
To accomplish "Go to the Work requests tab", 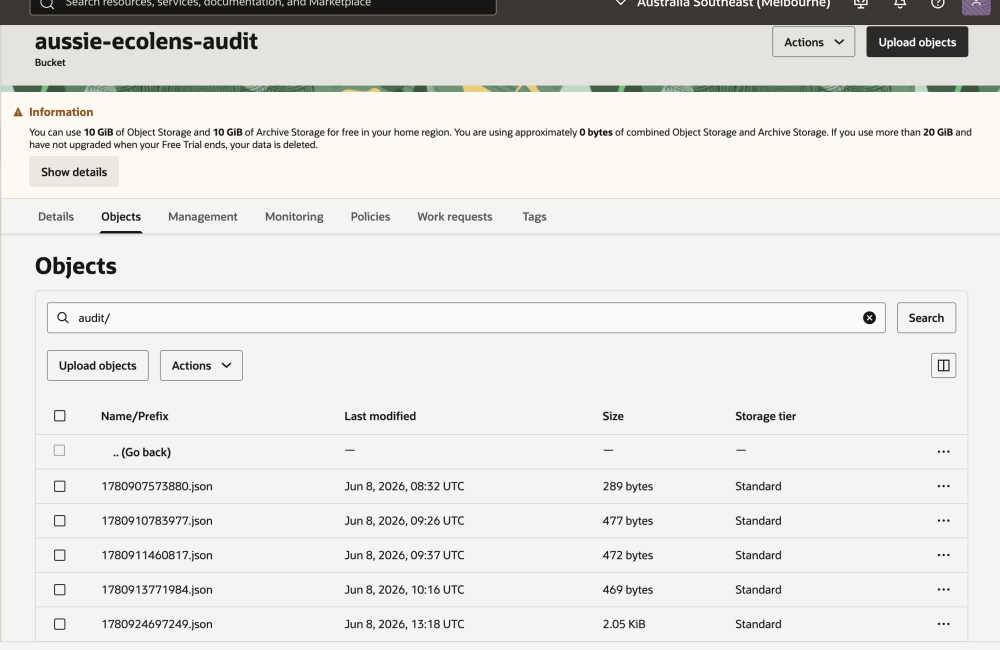I will pos(455,216).
